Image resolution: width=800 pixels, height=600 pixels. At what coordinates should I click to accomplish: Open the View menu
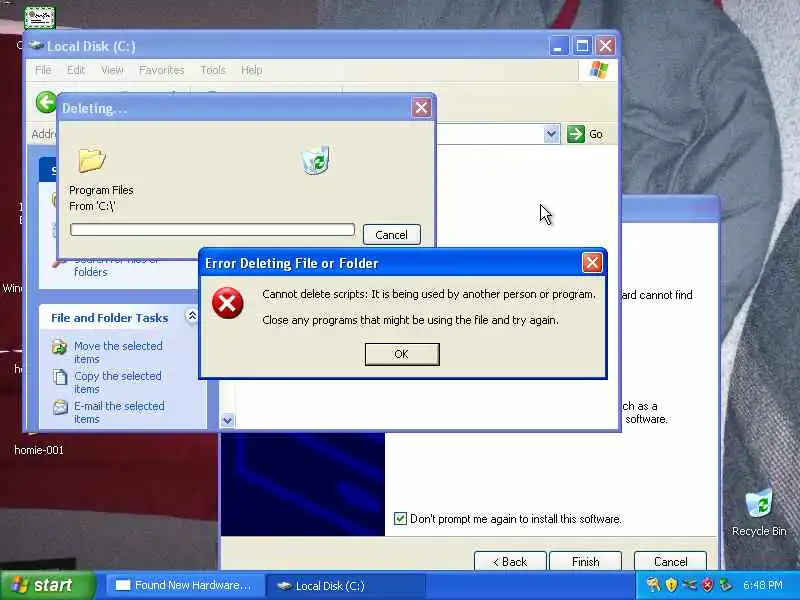(x=112, y=70)
